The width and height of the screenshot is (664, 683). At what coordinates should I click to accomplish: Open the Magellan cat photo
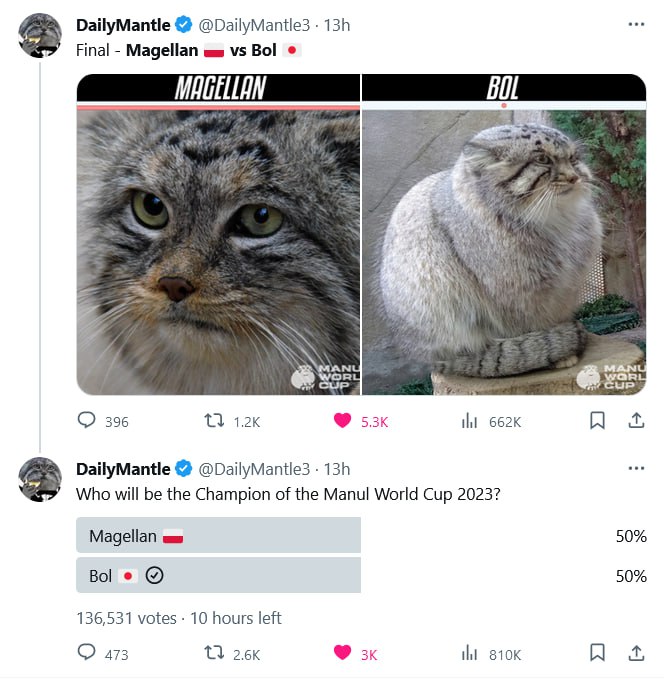click(218, 250)
